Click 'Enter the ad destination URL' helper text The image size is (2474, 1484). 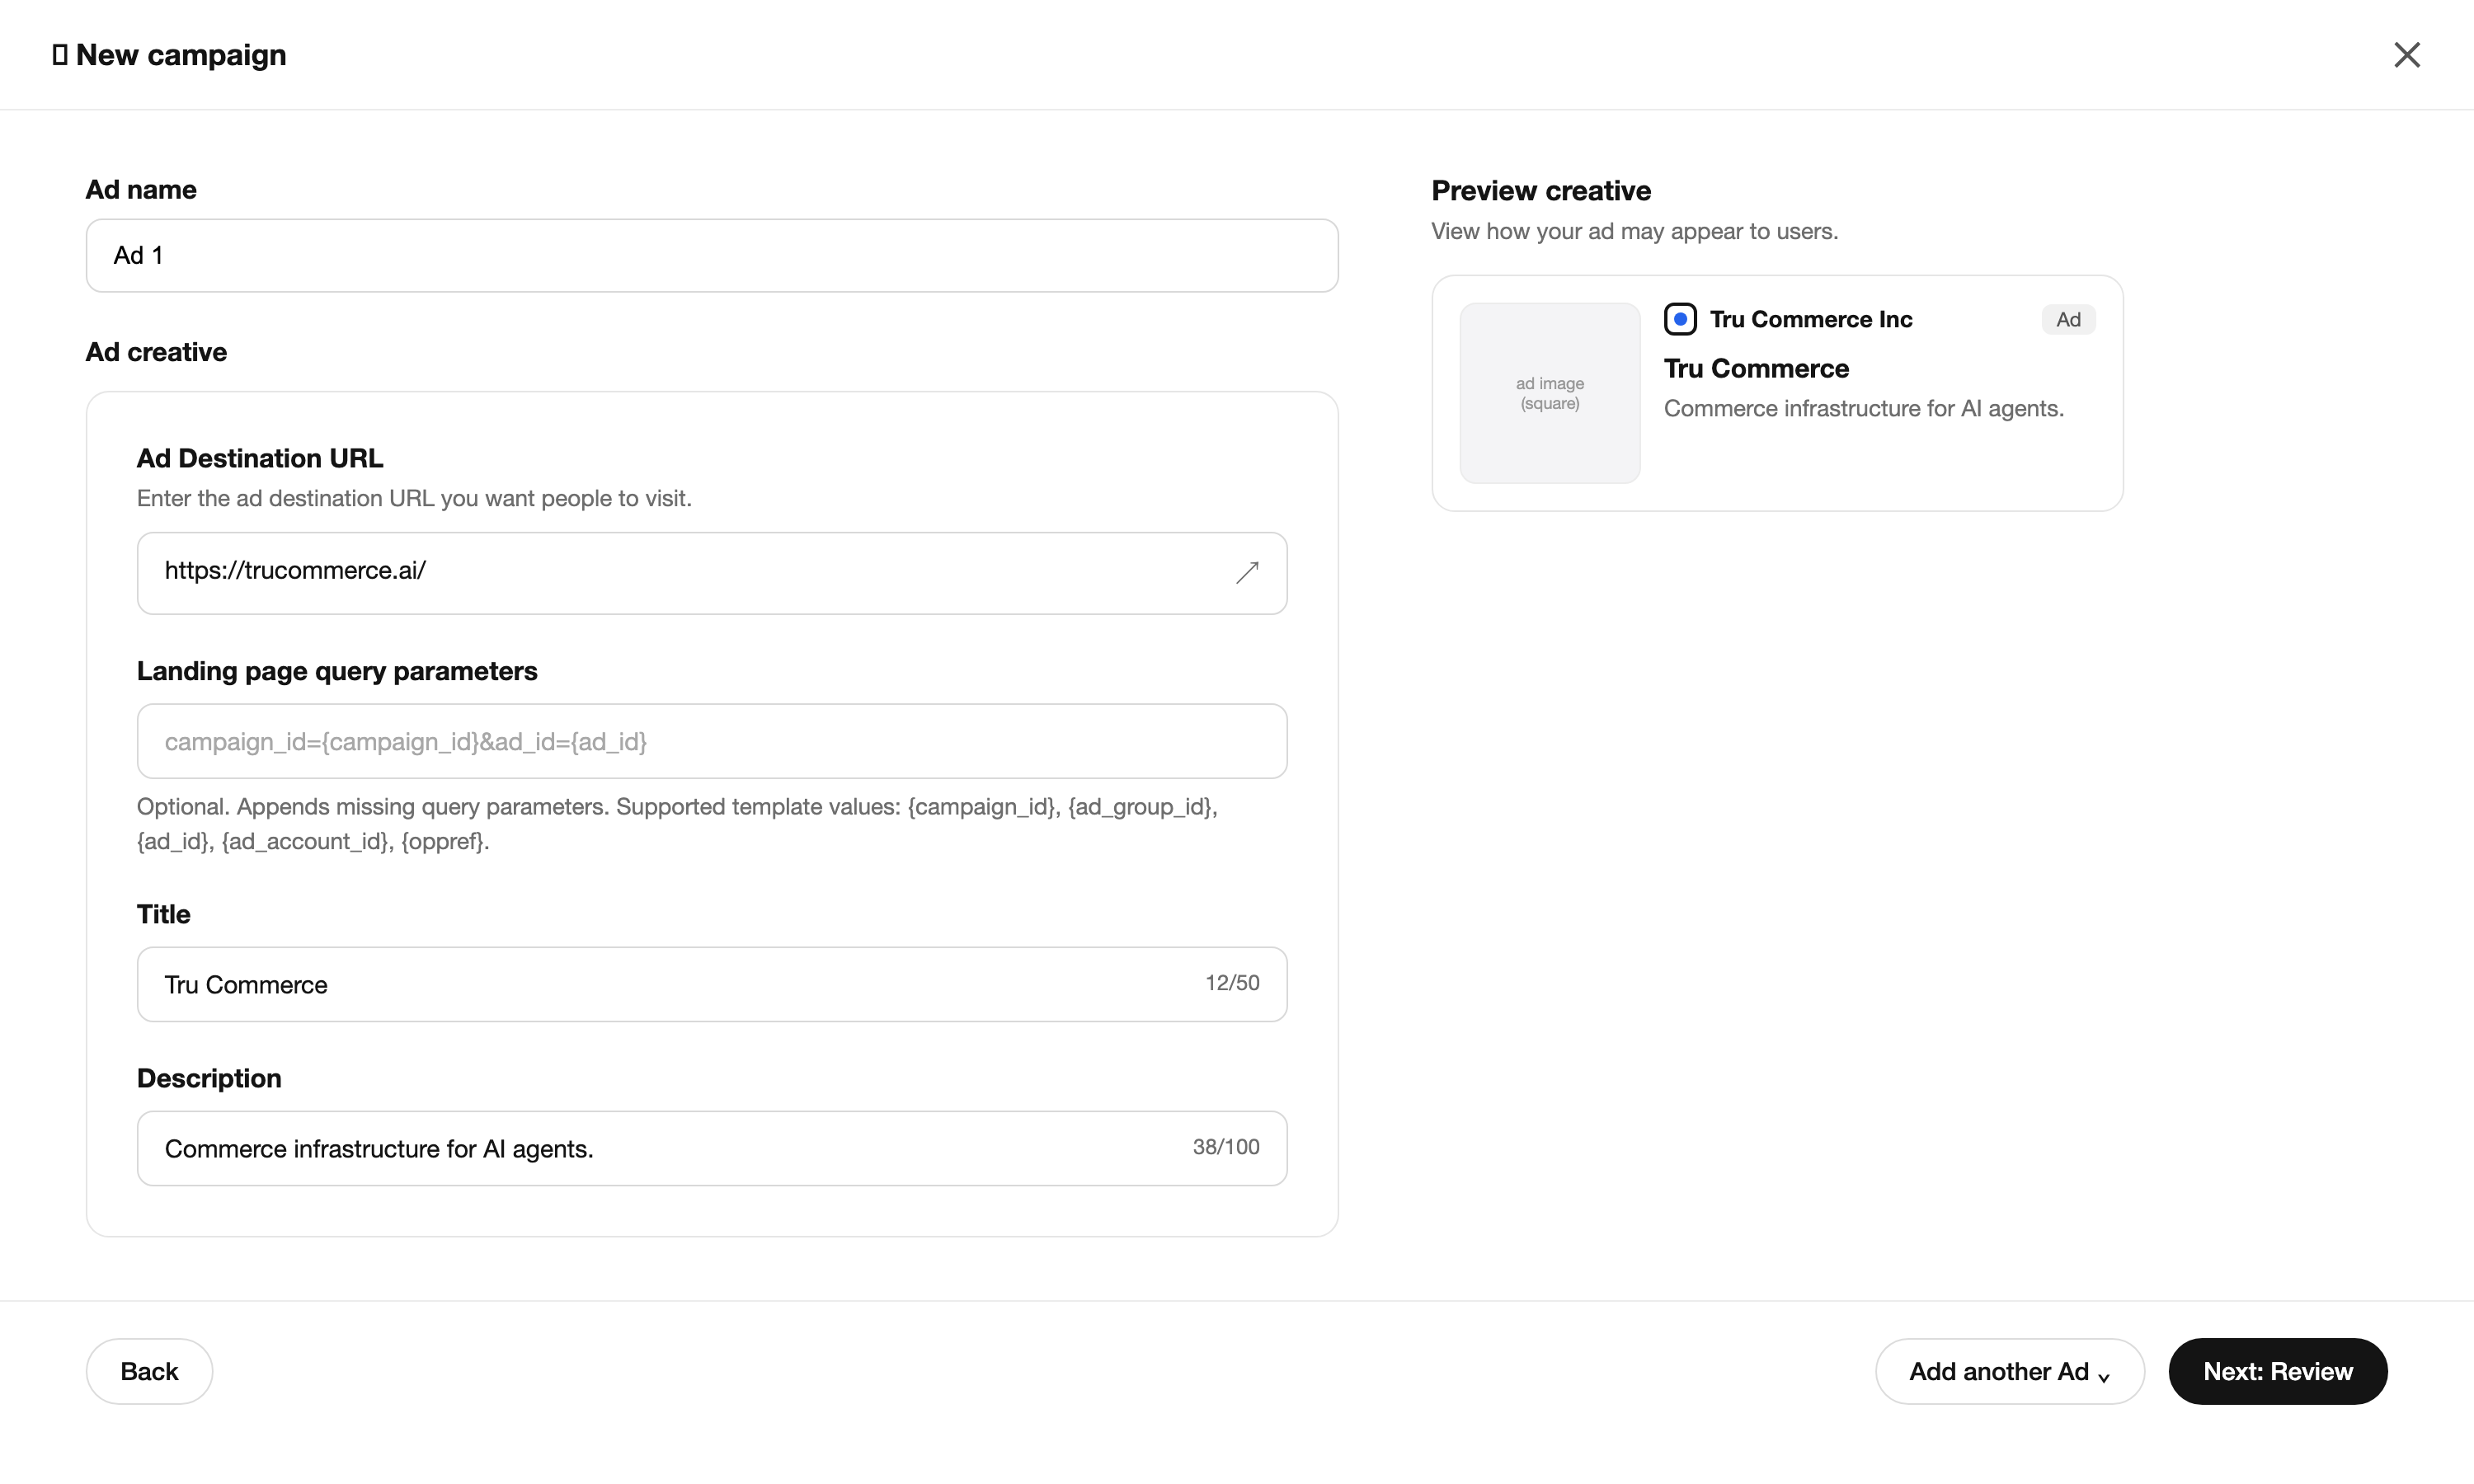point(414,498)
